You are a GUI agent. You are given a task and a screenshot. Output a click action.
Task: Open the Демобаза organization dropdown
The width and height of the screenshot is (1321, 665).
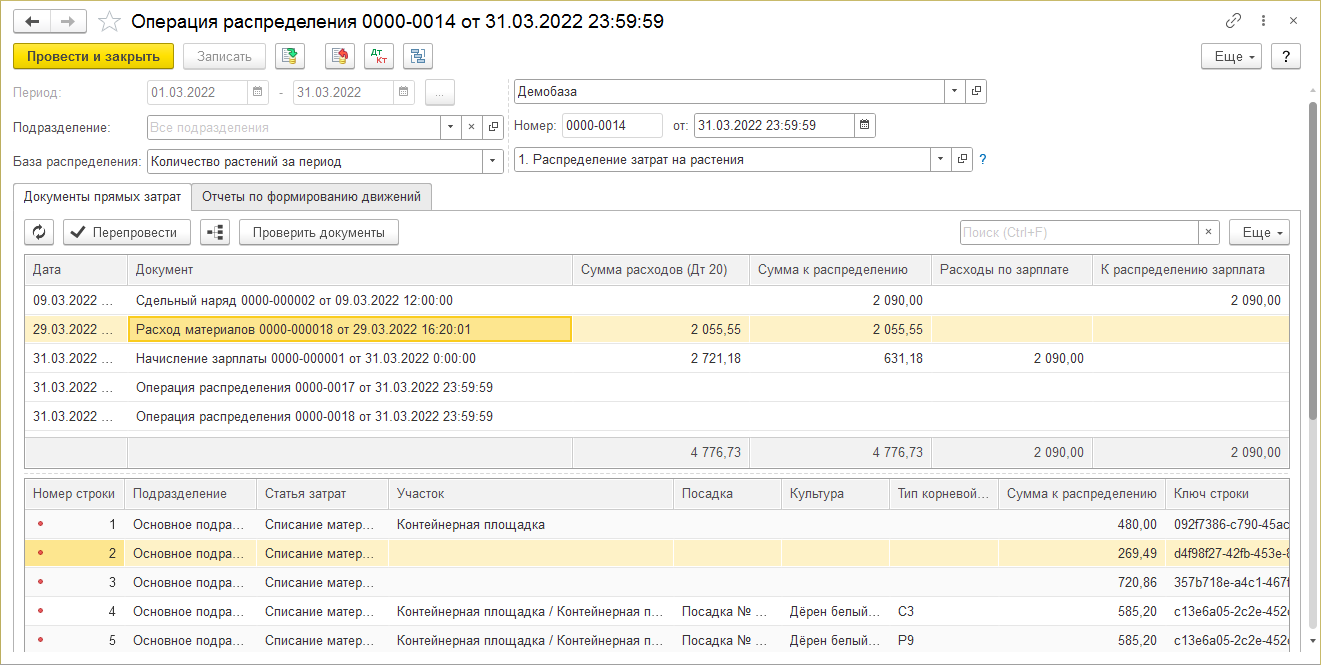[x=955, y=91]
